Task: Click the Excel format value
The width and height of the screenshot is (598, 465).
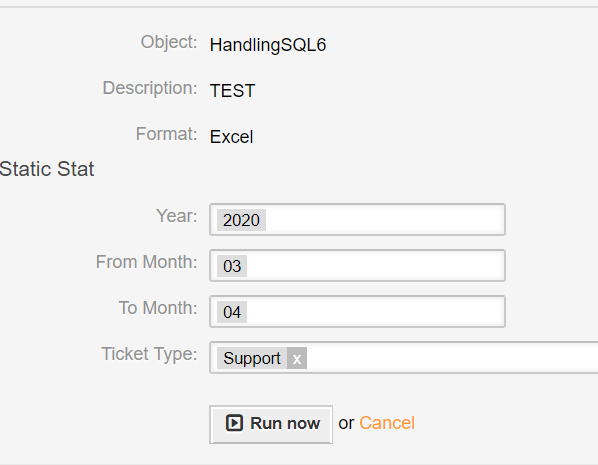Action: click(x=231, y=137)
